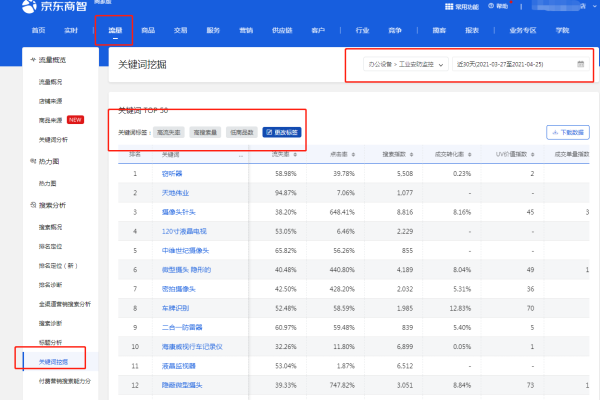The image size is (600, 400).
Task: Open 店铺来源 in sidebar
Action: [x=50, y=101]
